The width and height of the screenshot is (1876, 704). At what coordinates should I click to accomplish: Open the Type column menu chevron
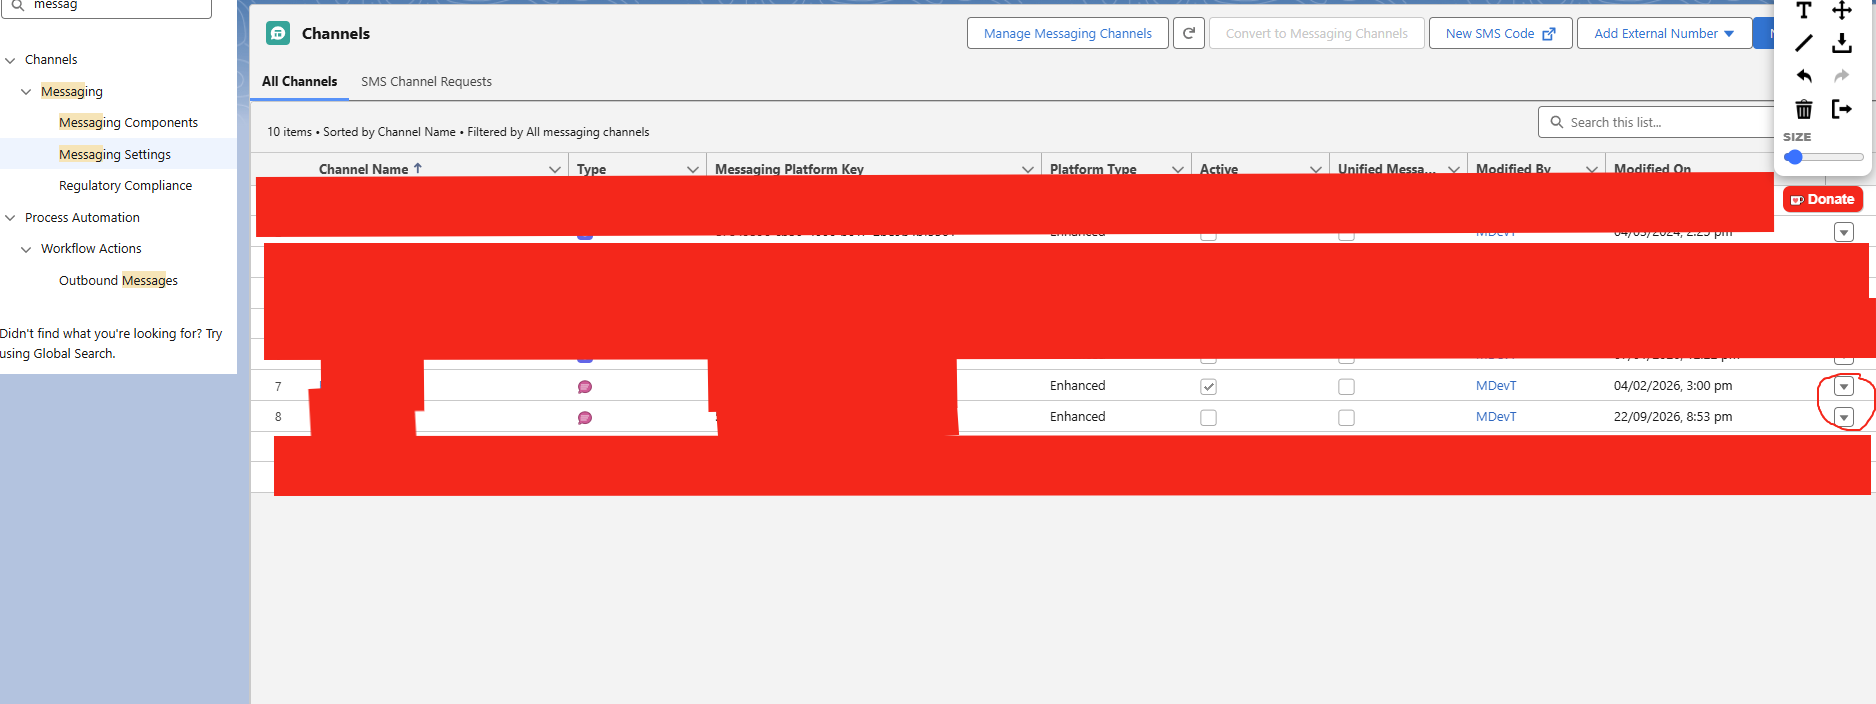[x=692, y=169]
